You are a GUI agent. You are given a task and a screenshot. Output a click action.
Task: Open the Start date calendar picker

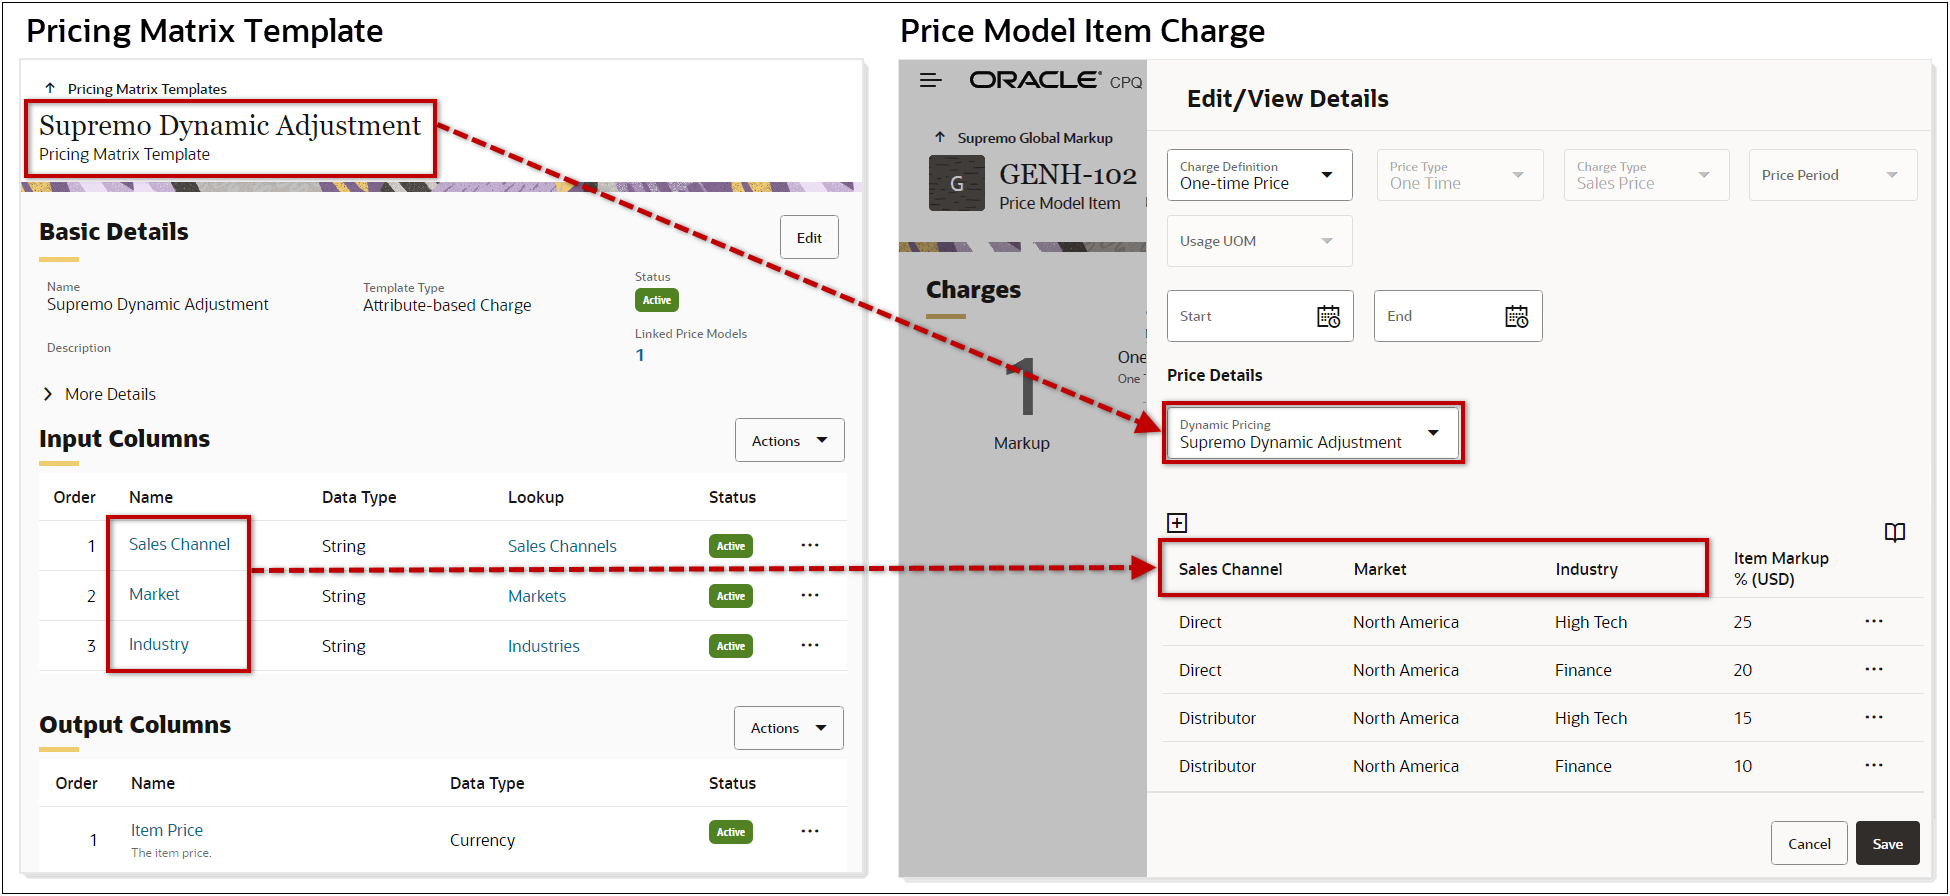1328,317
